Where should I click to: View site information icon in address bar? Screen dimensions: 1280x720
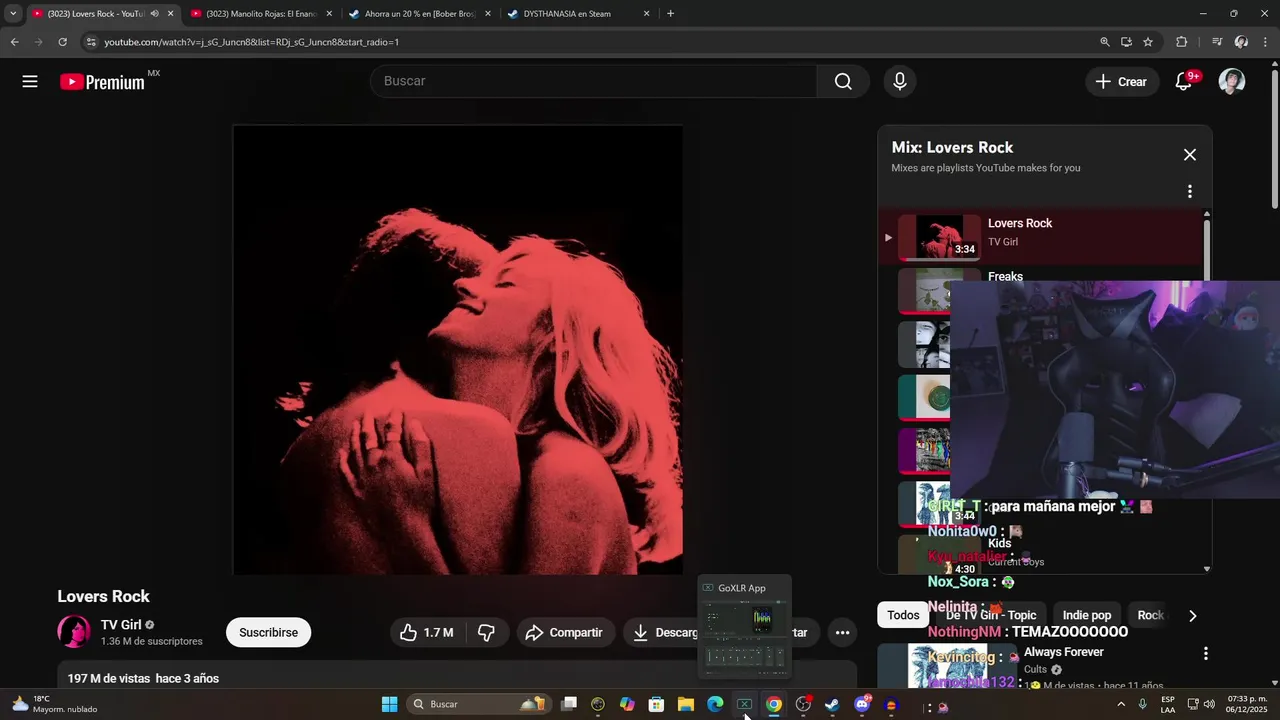pos(90,42)
